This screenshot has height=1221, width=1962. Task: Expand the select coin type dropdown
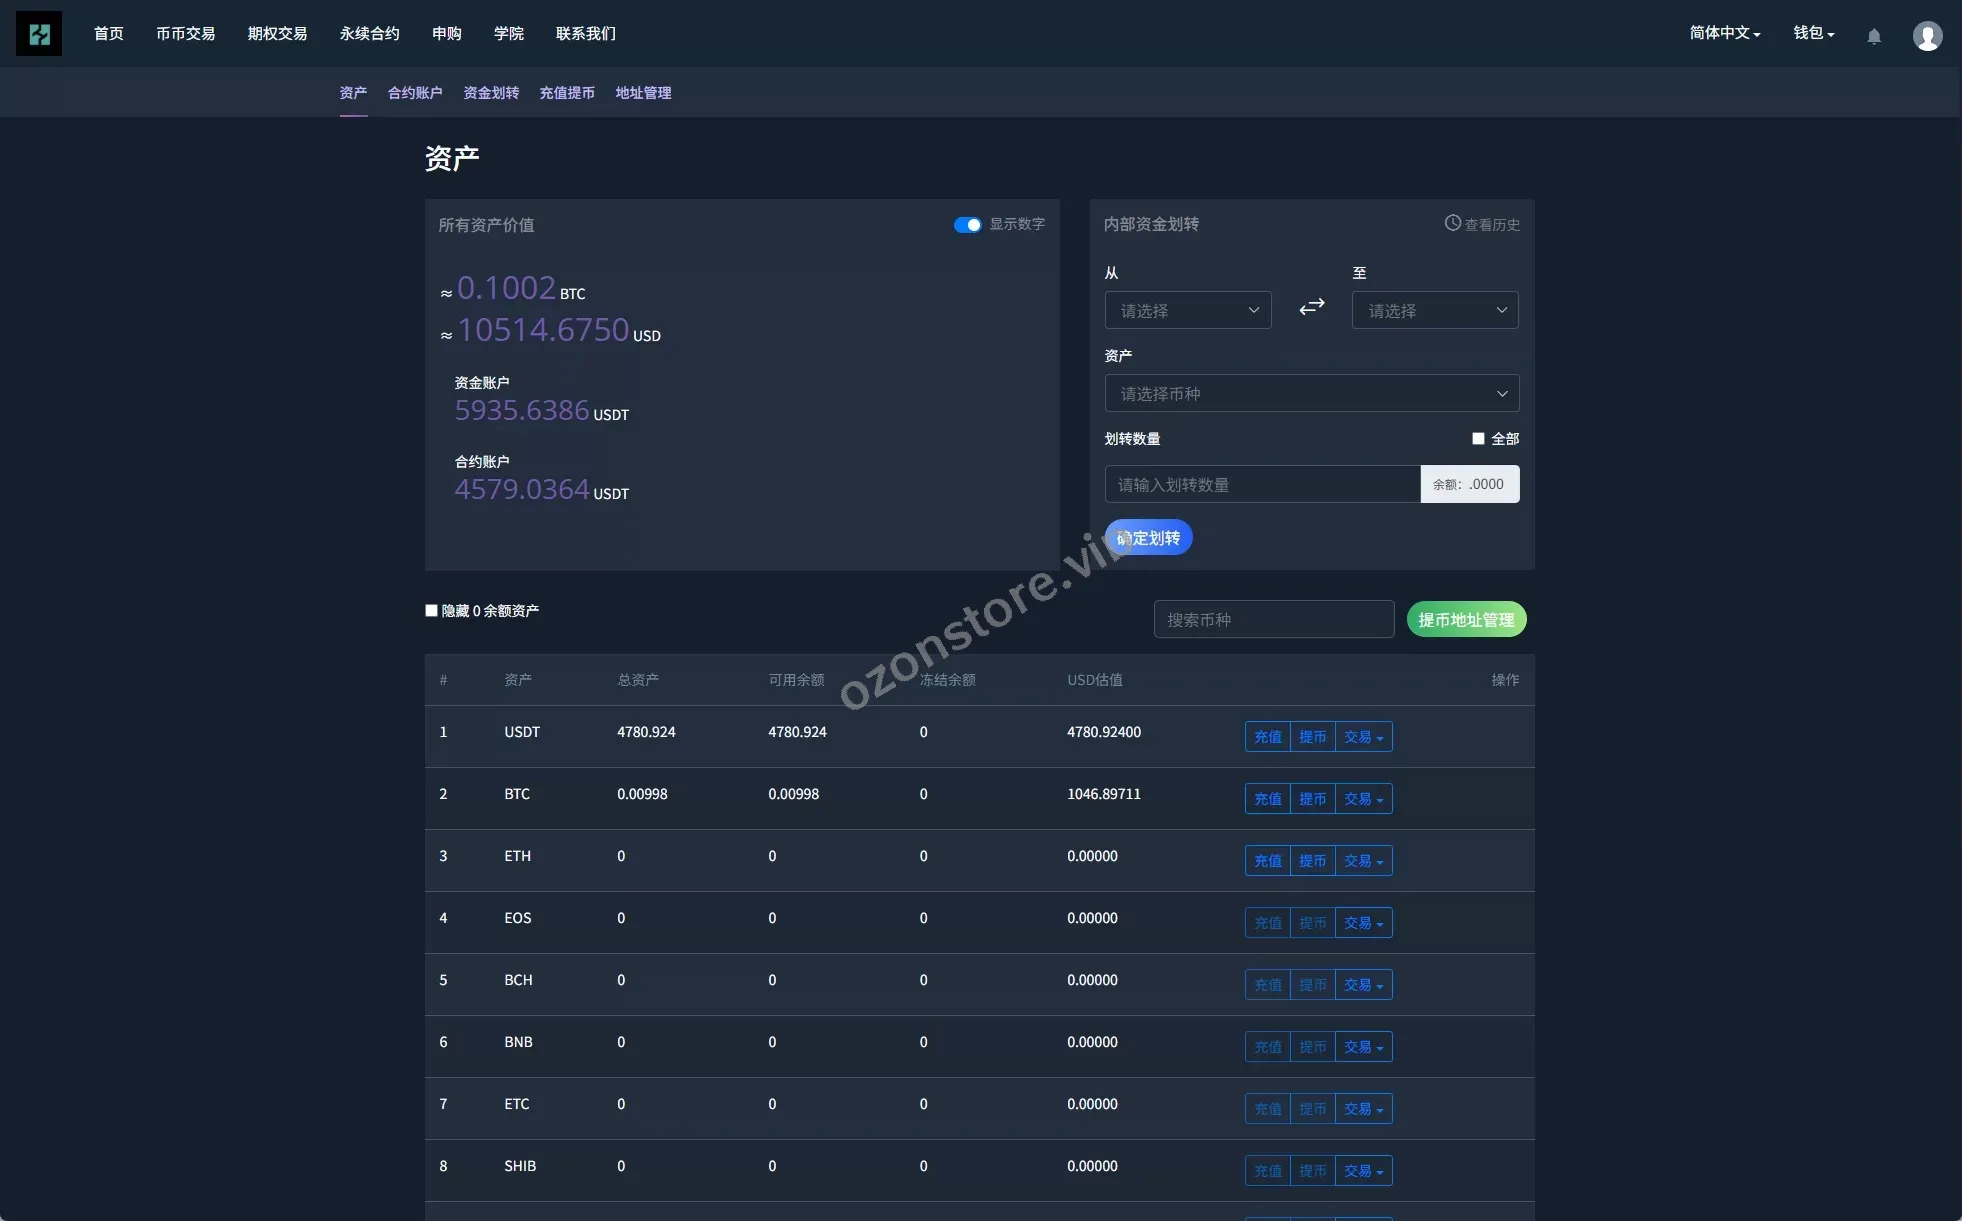click(x=1311, y=394)
